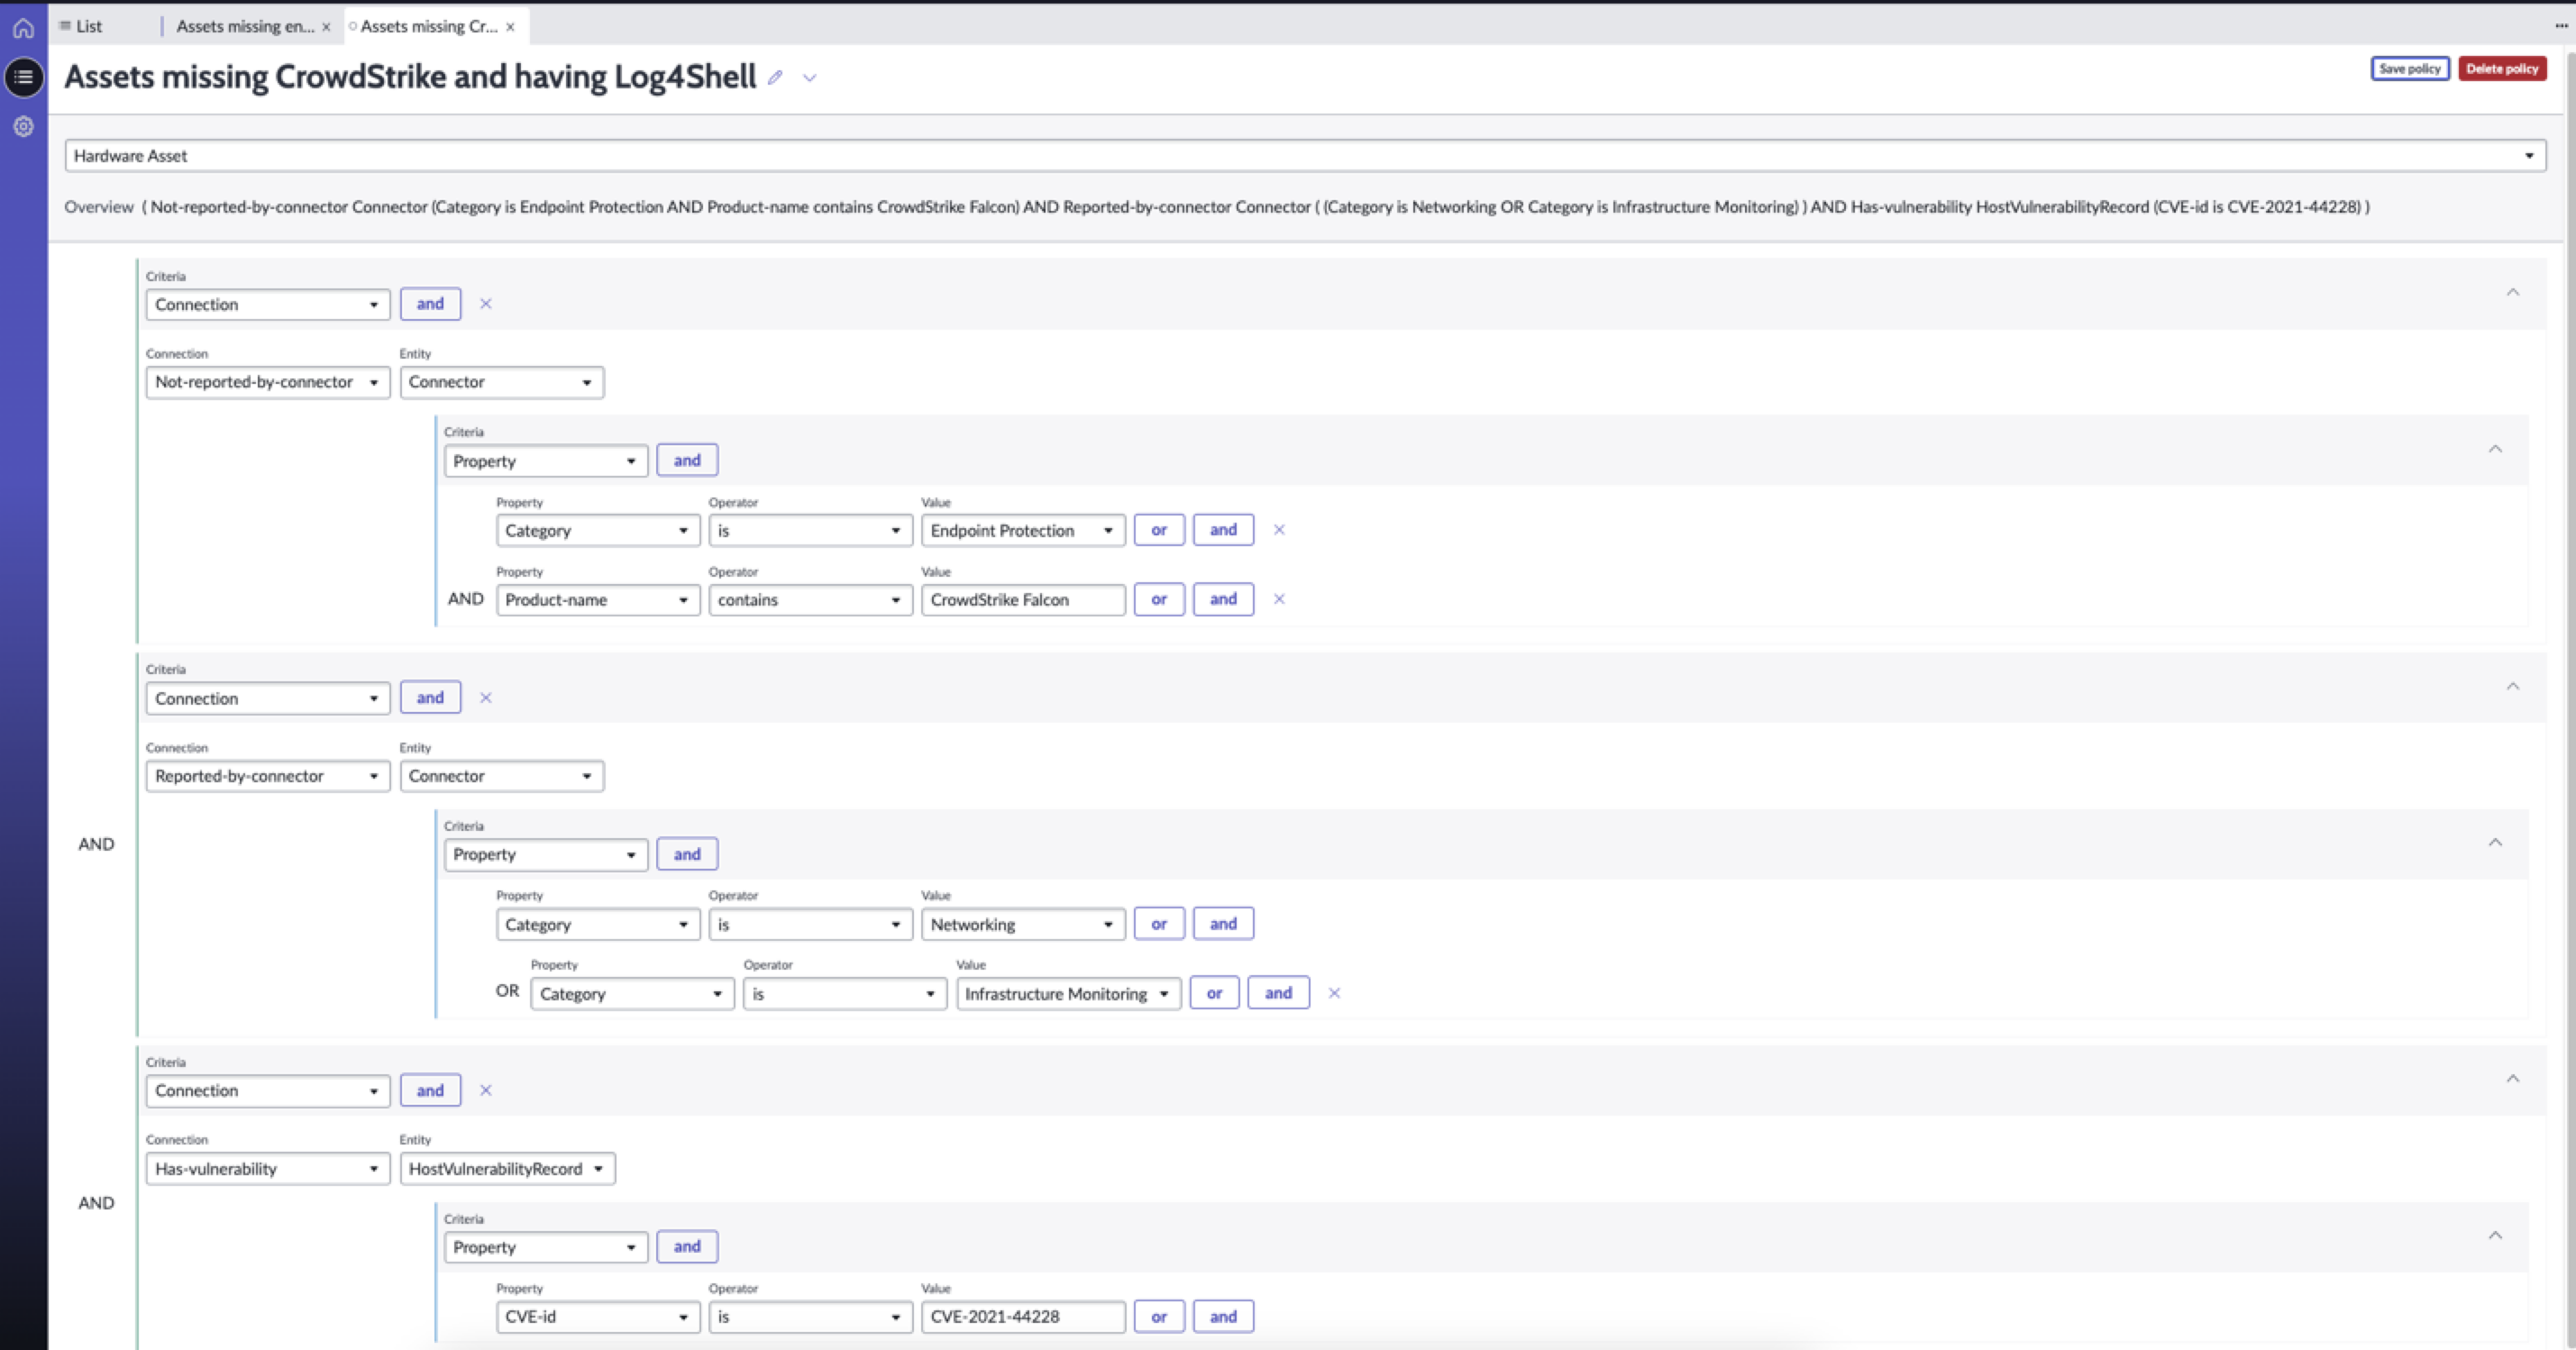This screenshot has height=1350, width=2576.
Task: Open the list view sidebar icon
Action: click(x=23, y=77)
